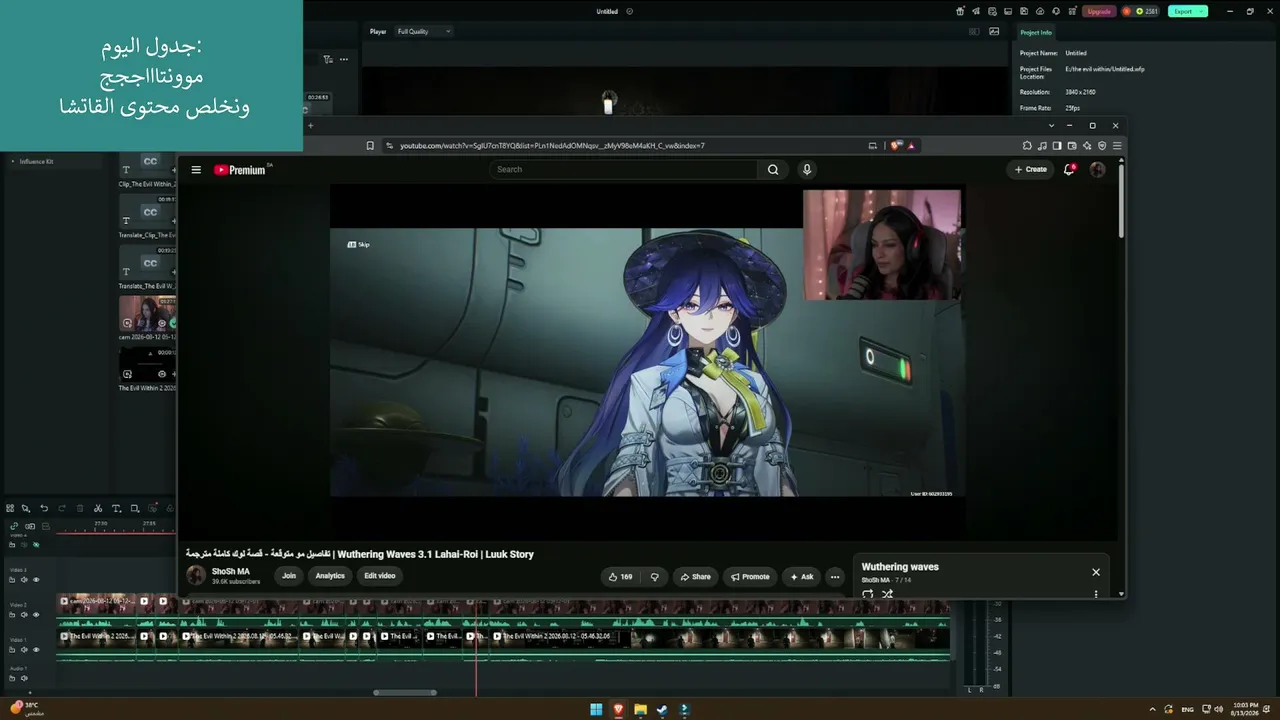This screenshot has width=1280, height=720.
Task: Open the Windows Start button
Action: click(x=596, y=710)
